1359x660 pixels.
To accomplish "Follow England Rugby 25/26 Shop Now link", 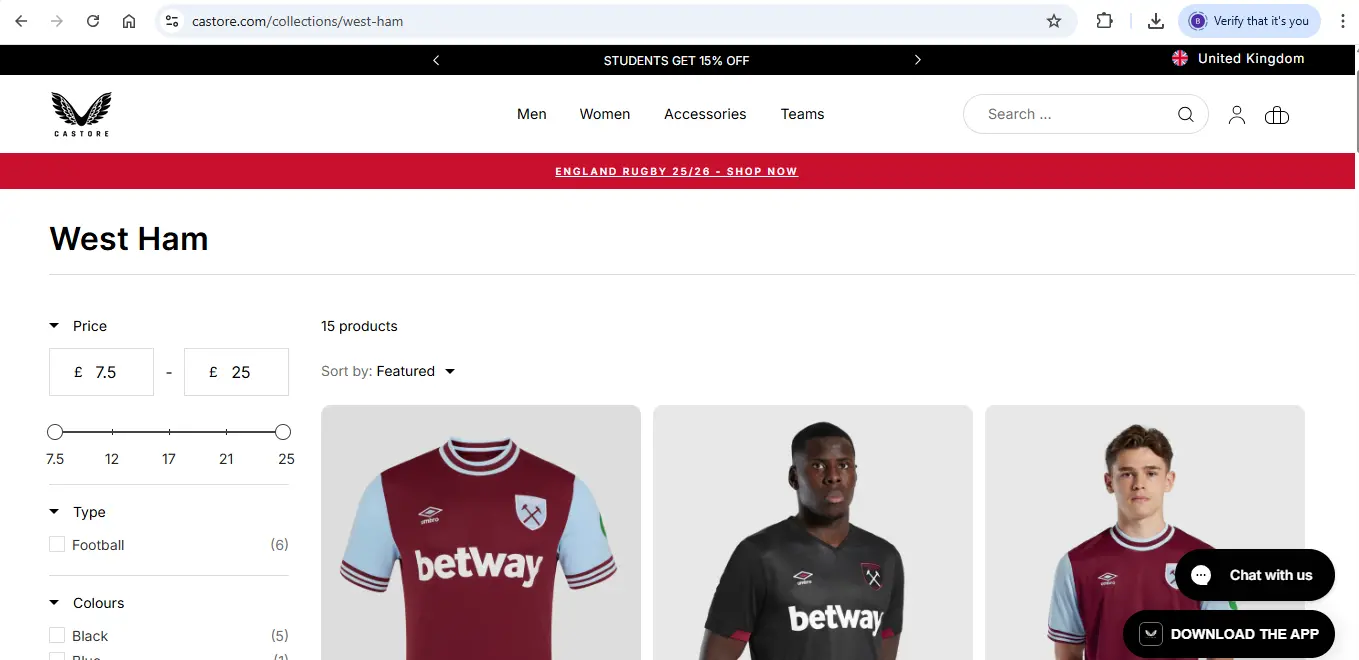I will [676, 171].
